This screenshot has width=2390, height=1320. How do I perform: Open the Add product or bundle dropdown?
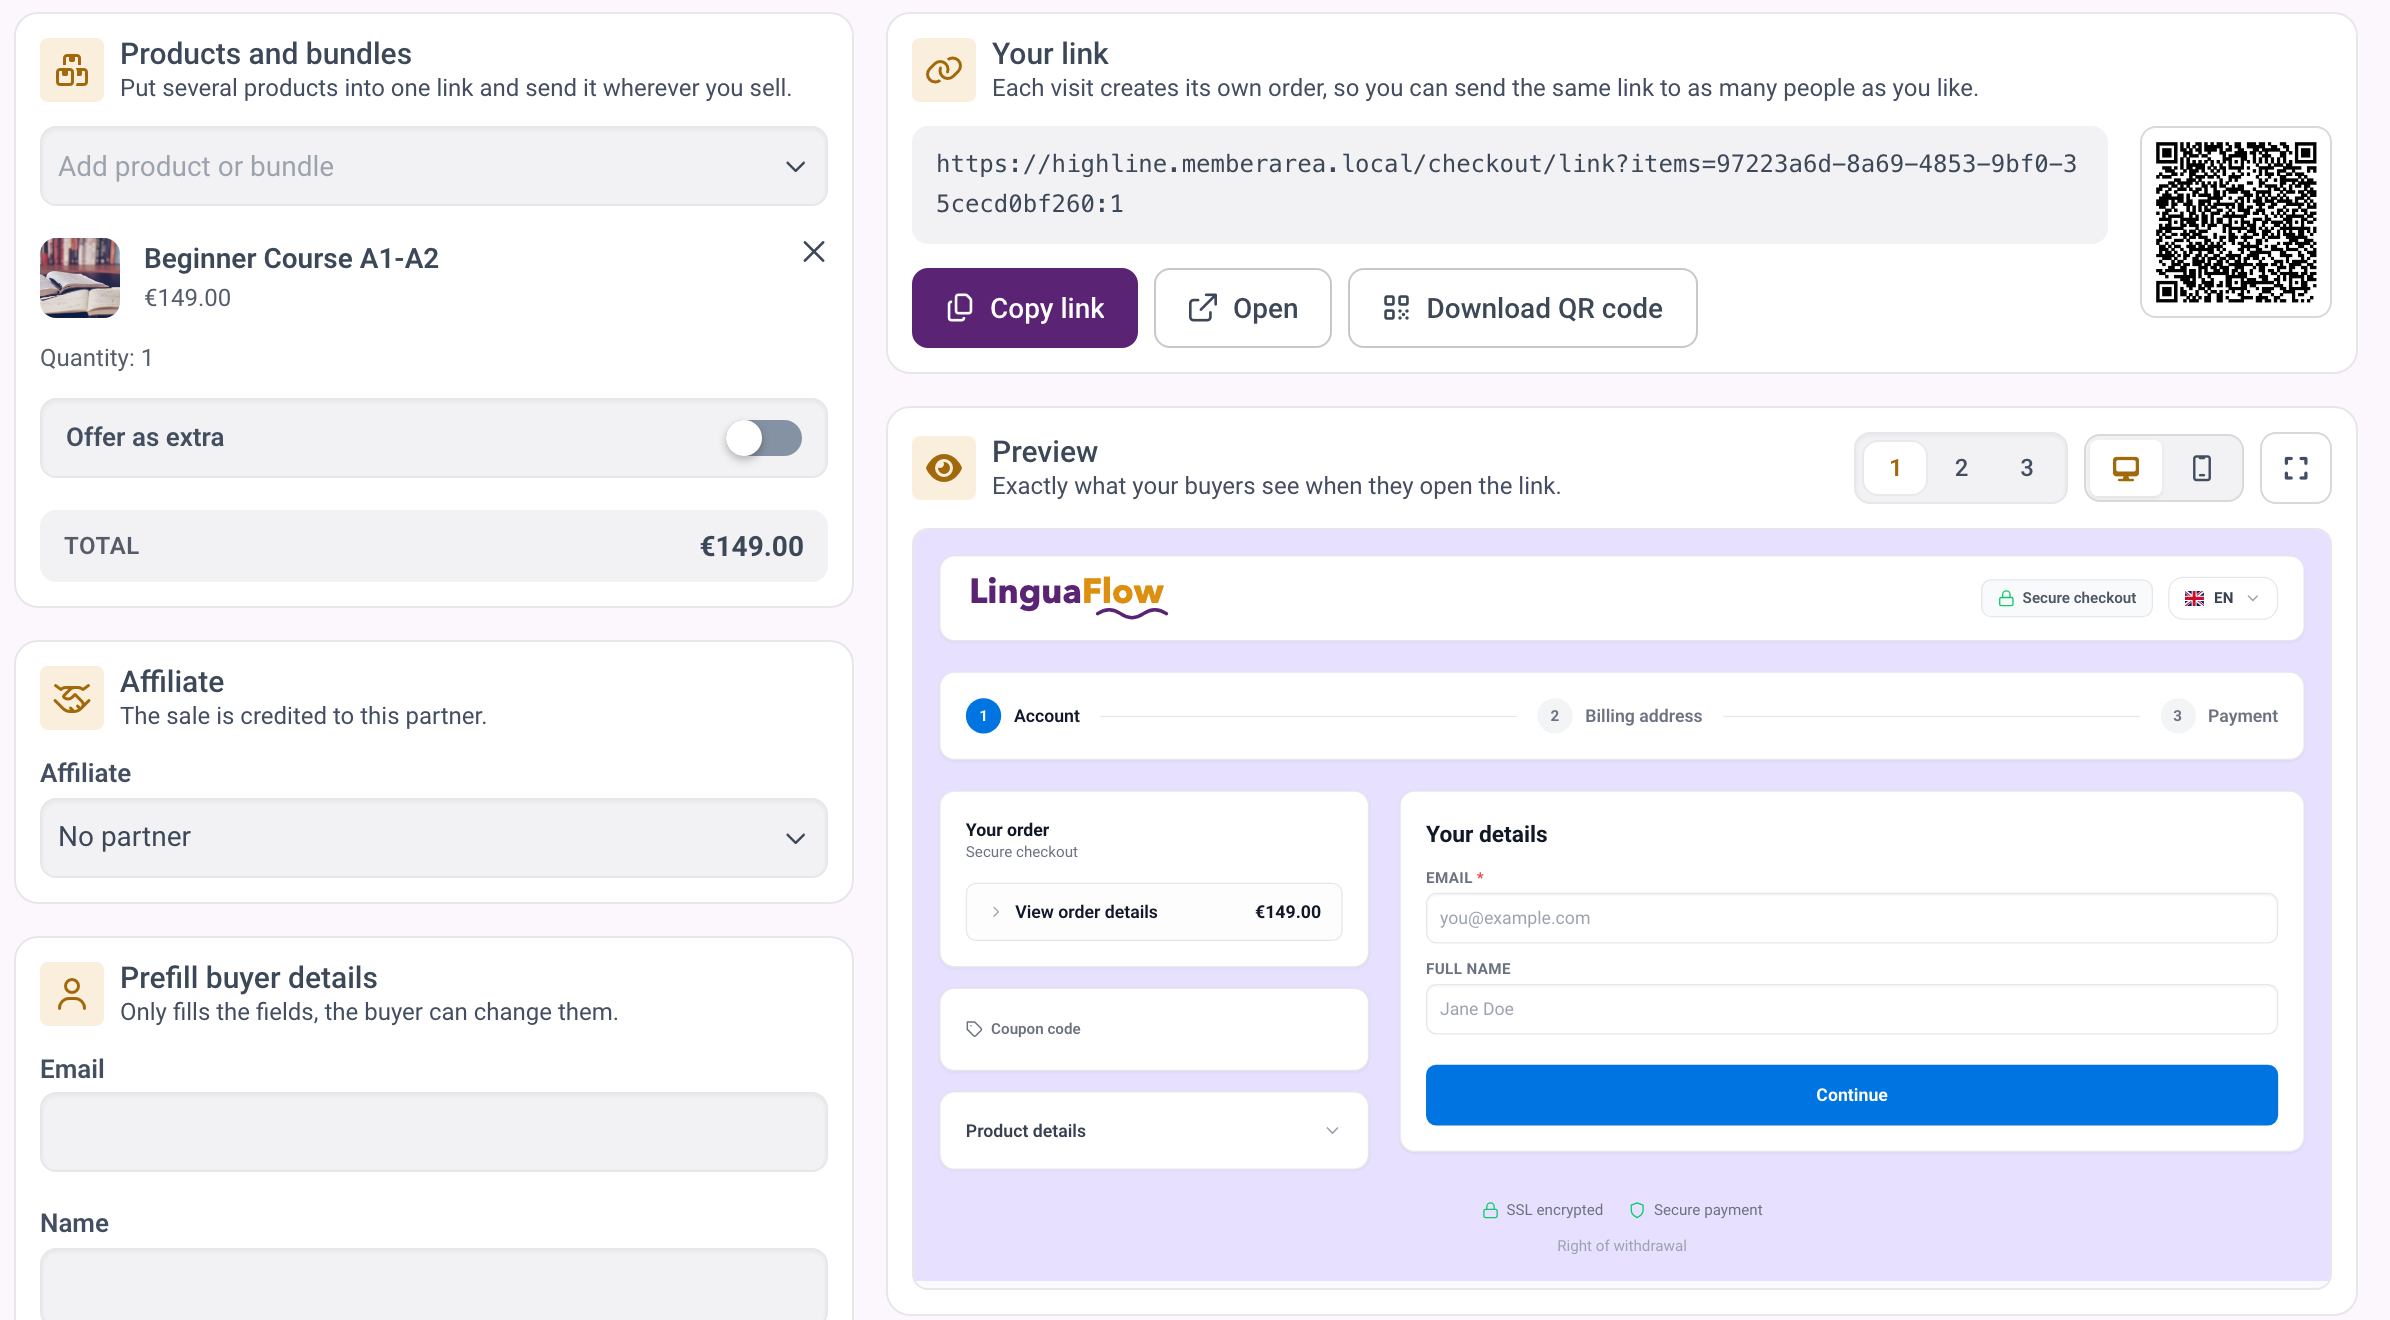coord(434,166)
